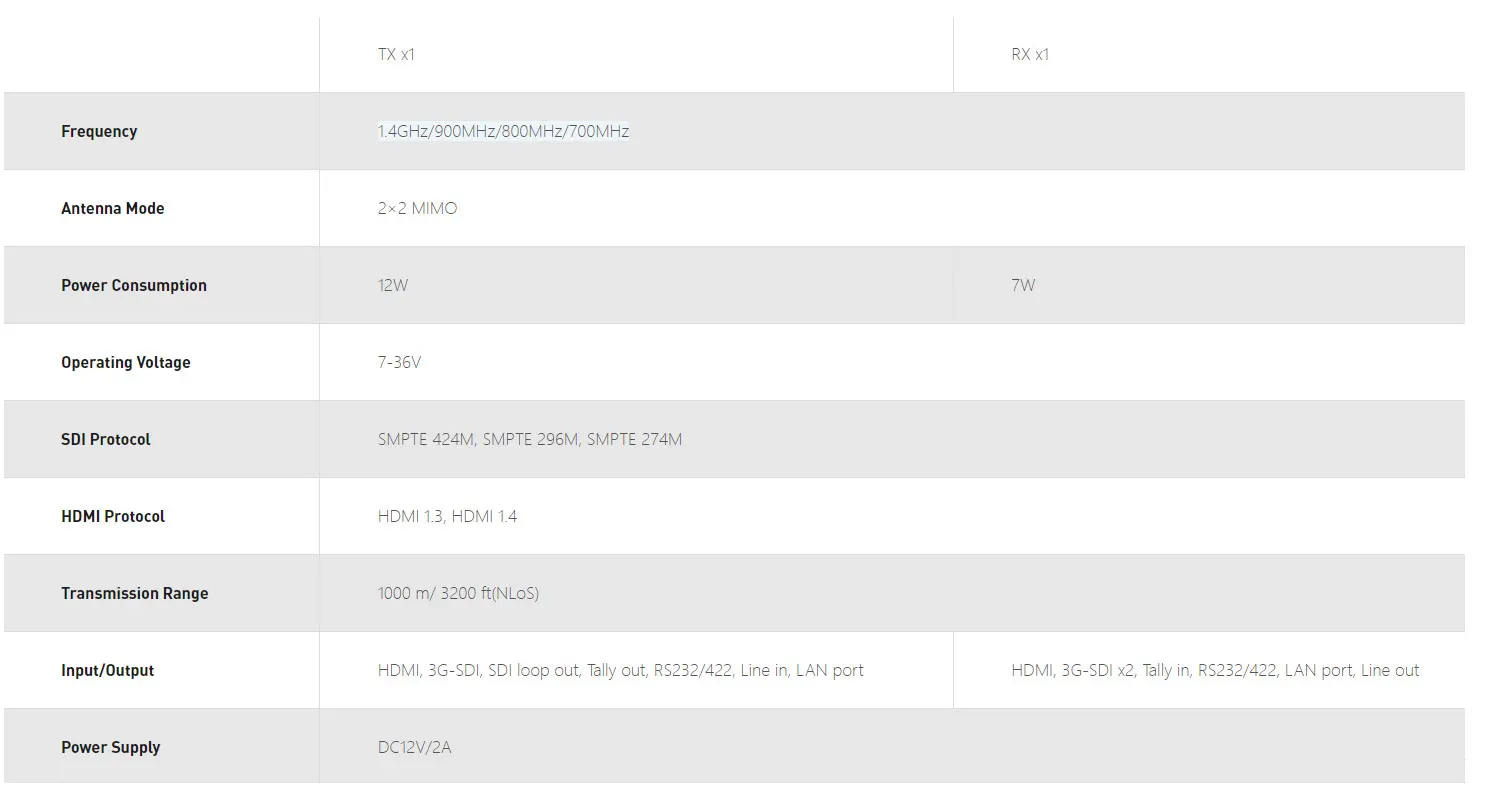Click the 7-36V voltage value
The width and height of the screenshot is (1500, 800).
(399, 362)
